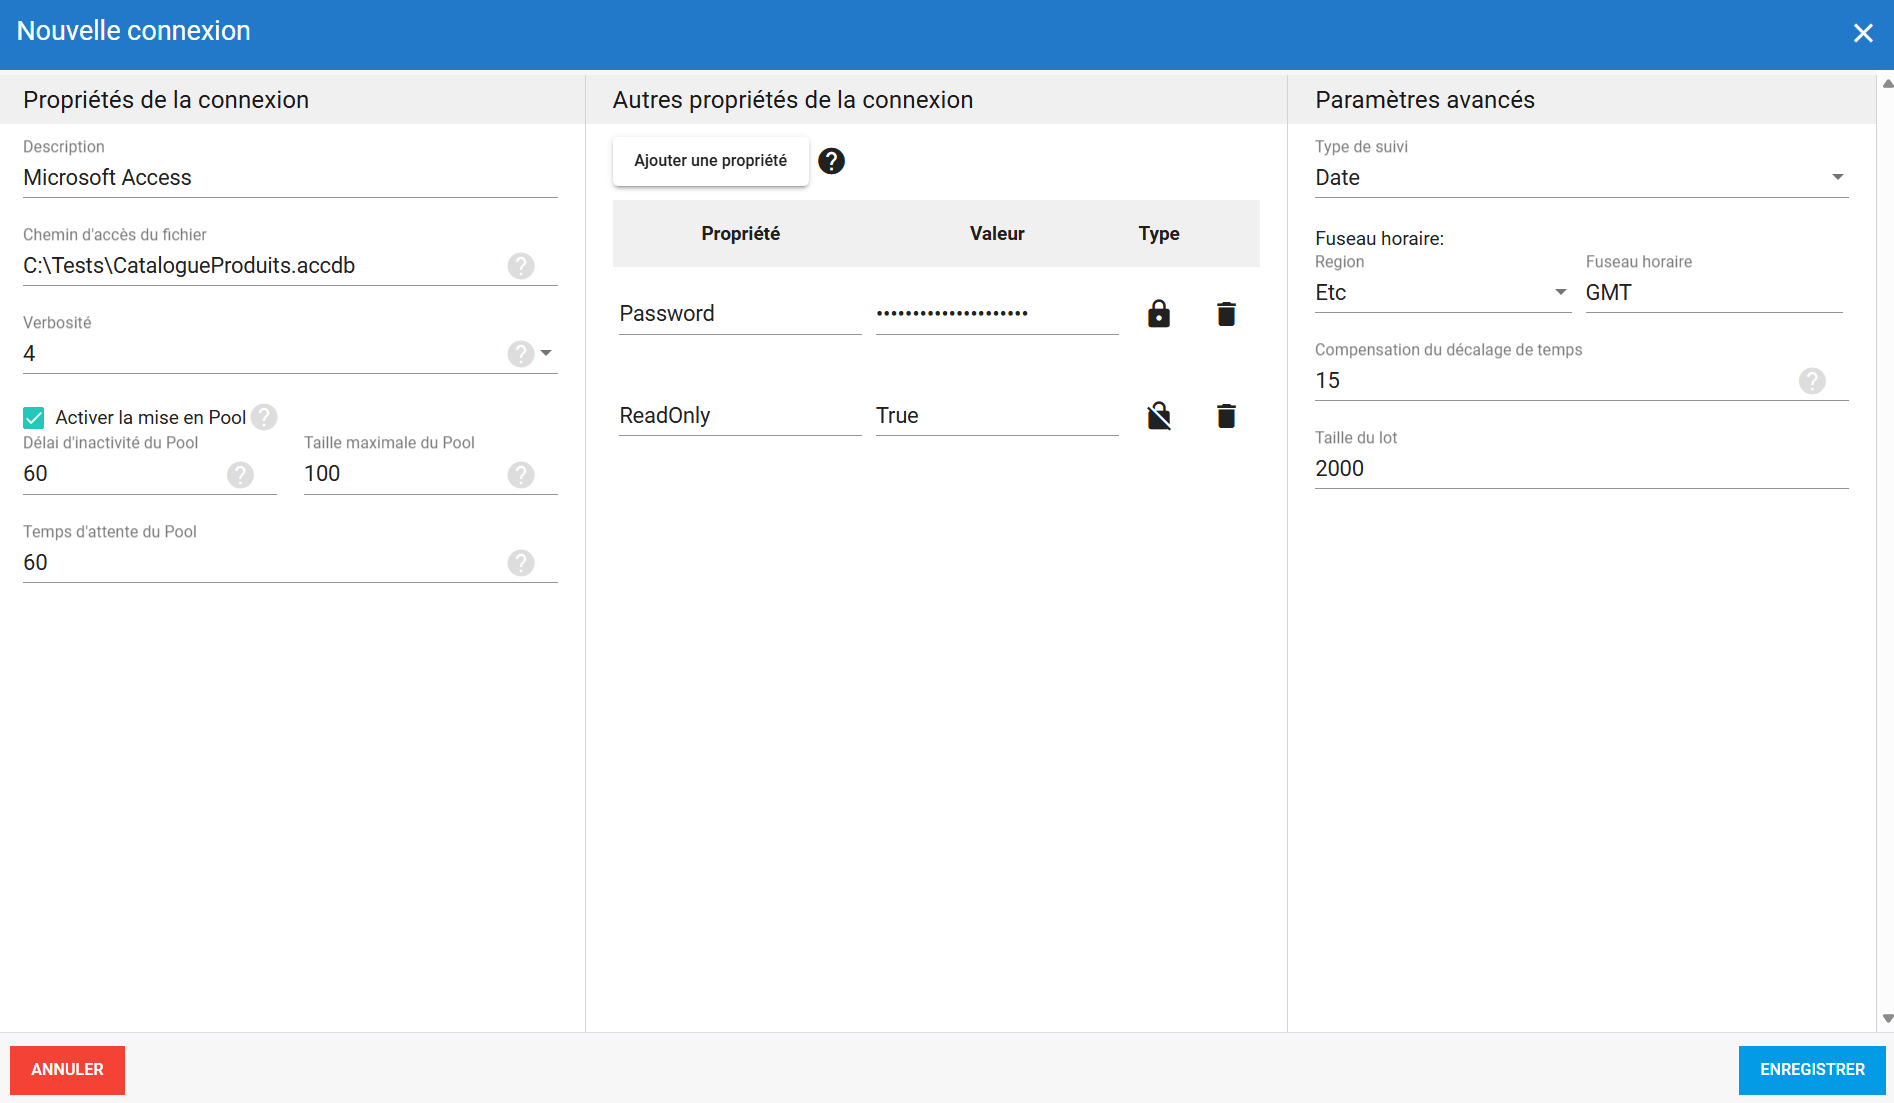Click the True value field
The height and width of the screenshot is (1103, 1894).
click(x=997, y=416)
